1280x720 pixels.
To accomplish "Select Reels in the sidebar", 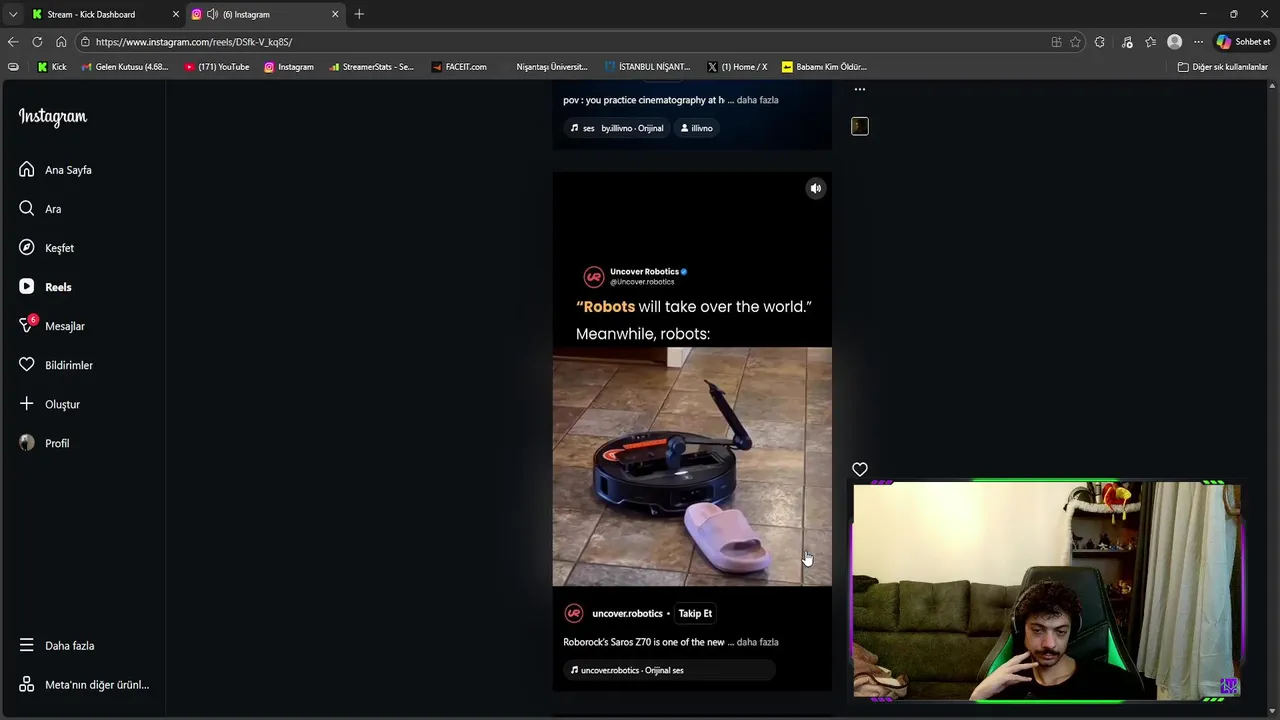I will click(x=45, y=287).
